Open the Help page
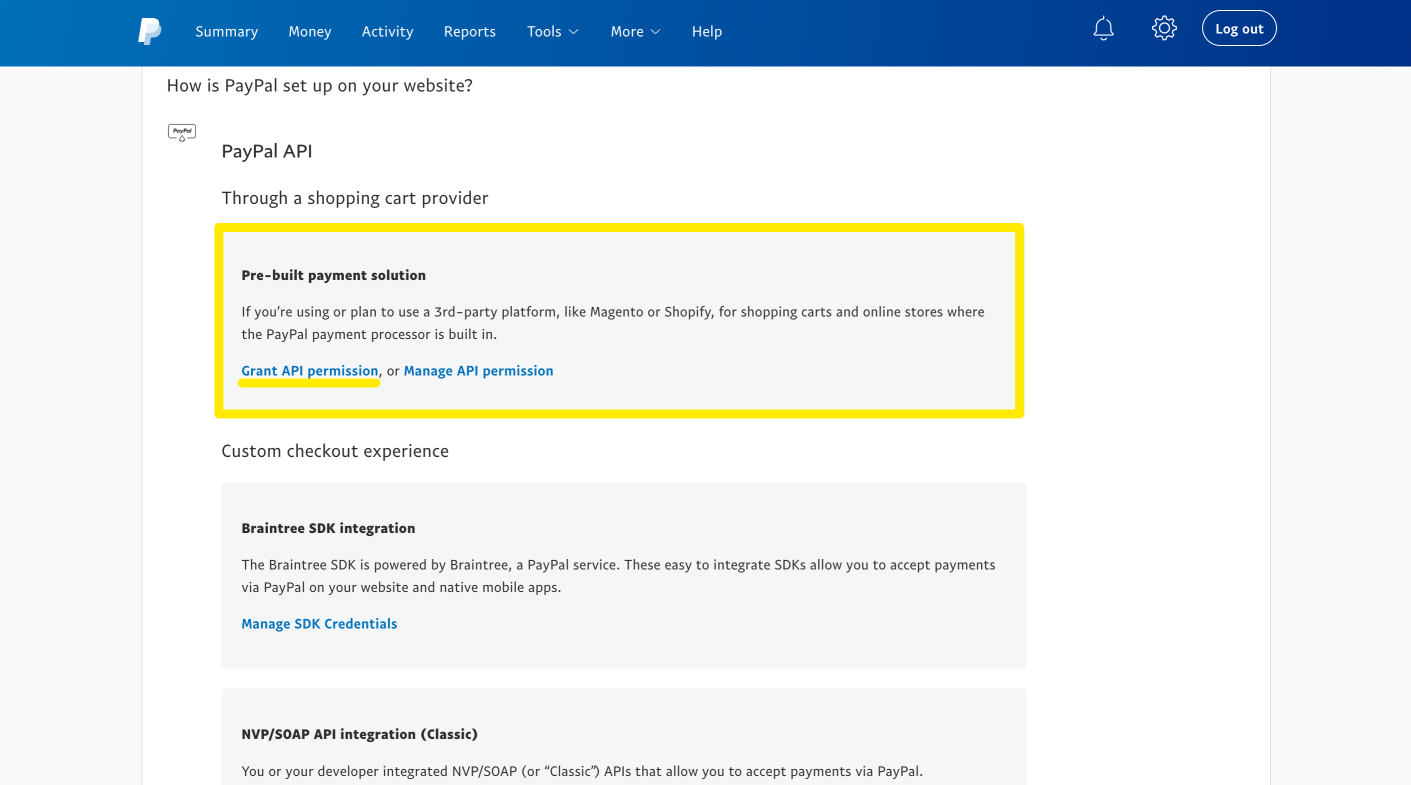Screen dimensions: 1411x785 [707, 31]
